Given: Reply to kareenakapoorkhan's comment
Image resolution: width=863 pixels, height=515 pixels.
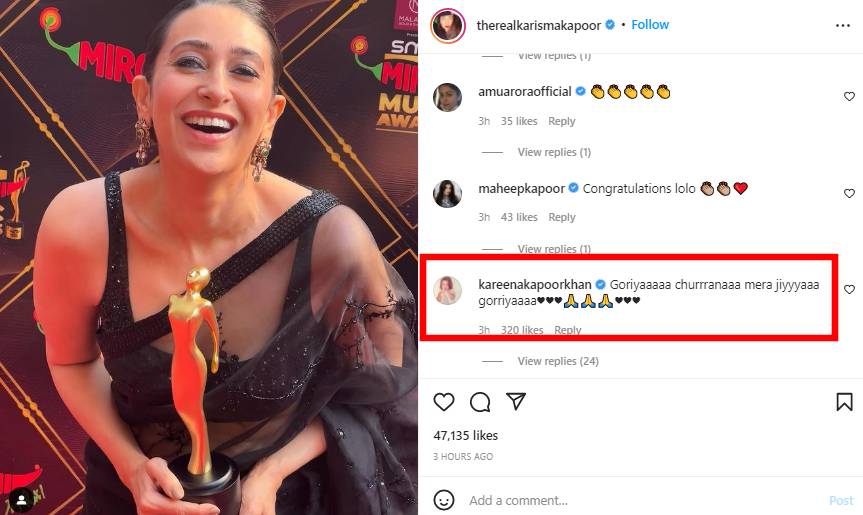Looking at the screenshot, I should pyautogui.click(x=567, y=330).
